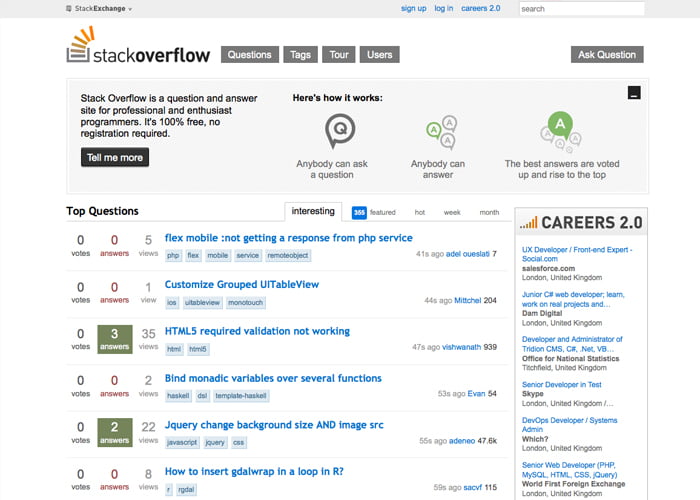Image resolution: width=700 pixels, height=500 pixels.
Task: Click the Tell me more button
Action: pyautogui.click(x=115, y=157)
